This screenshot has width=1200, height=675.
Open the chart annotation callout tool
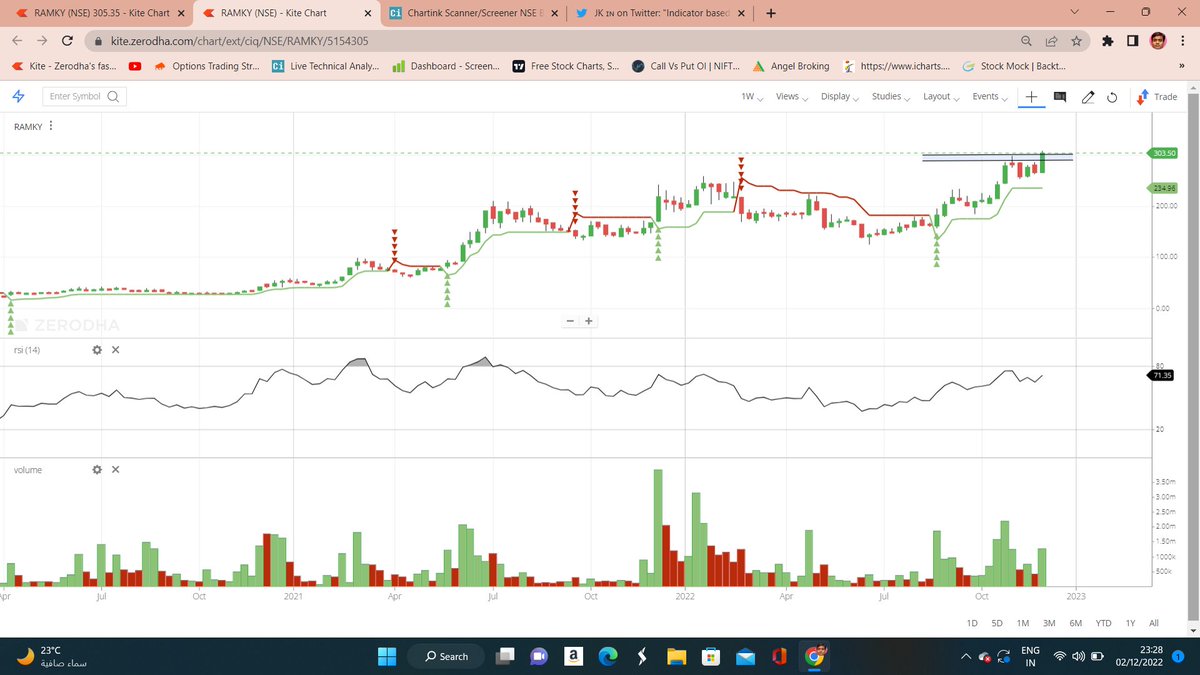pyautogui.click(x=1060, y=97)
